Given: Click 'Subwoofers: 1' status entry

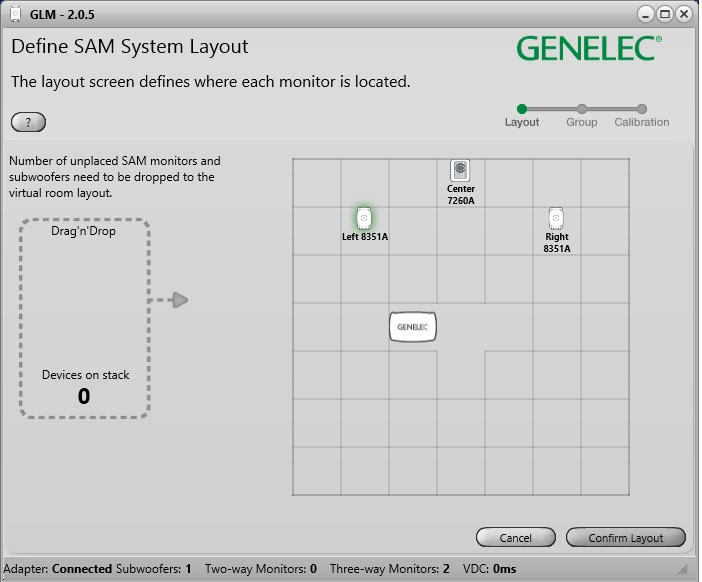Looking at the screenshot, I should [154, 569].
